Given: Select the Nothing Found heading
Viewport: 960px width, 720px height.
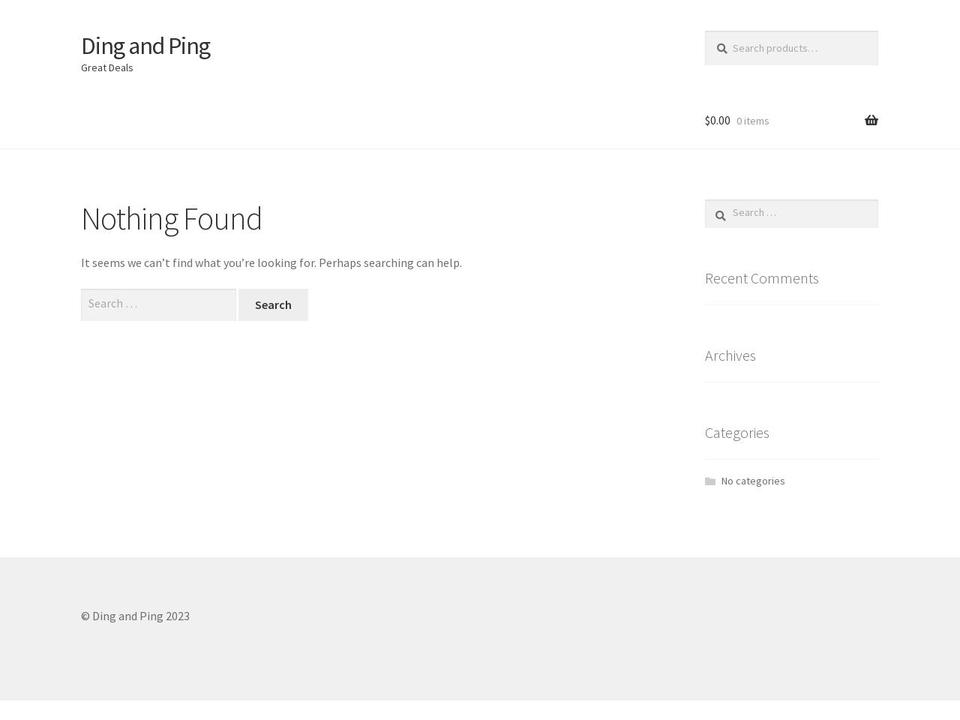Looking at the screenshot, I should pyautogui.click(x=171, y=219).
